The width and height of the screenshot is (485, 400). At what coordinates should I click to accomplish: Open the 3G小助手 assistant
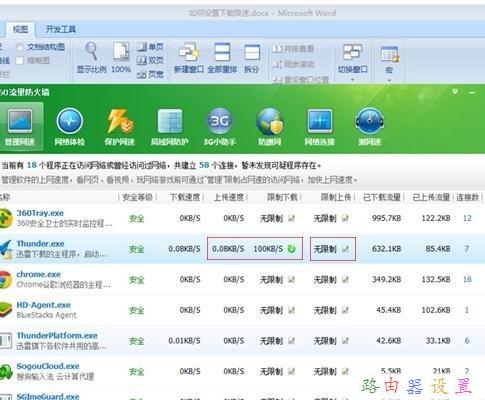pyautogui.click(x=220, y=127)
